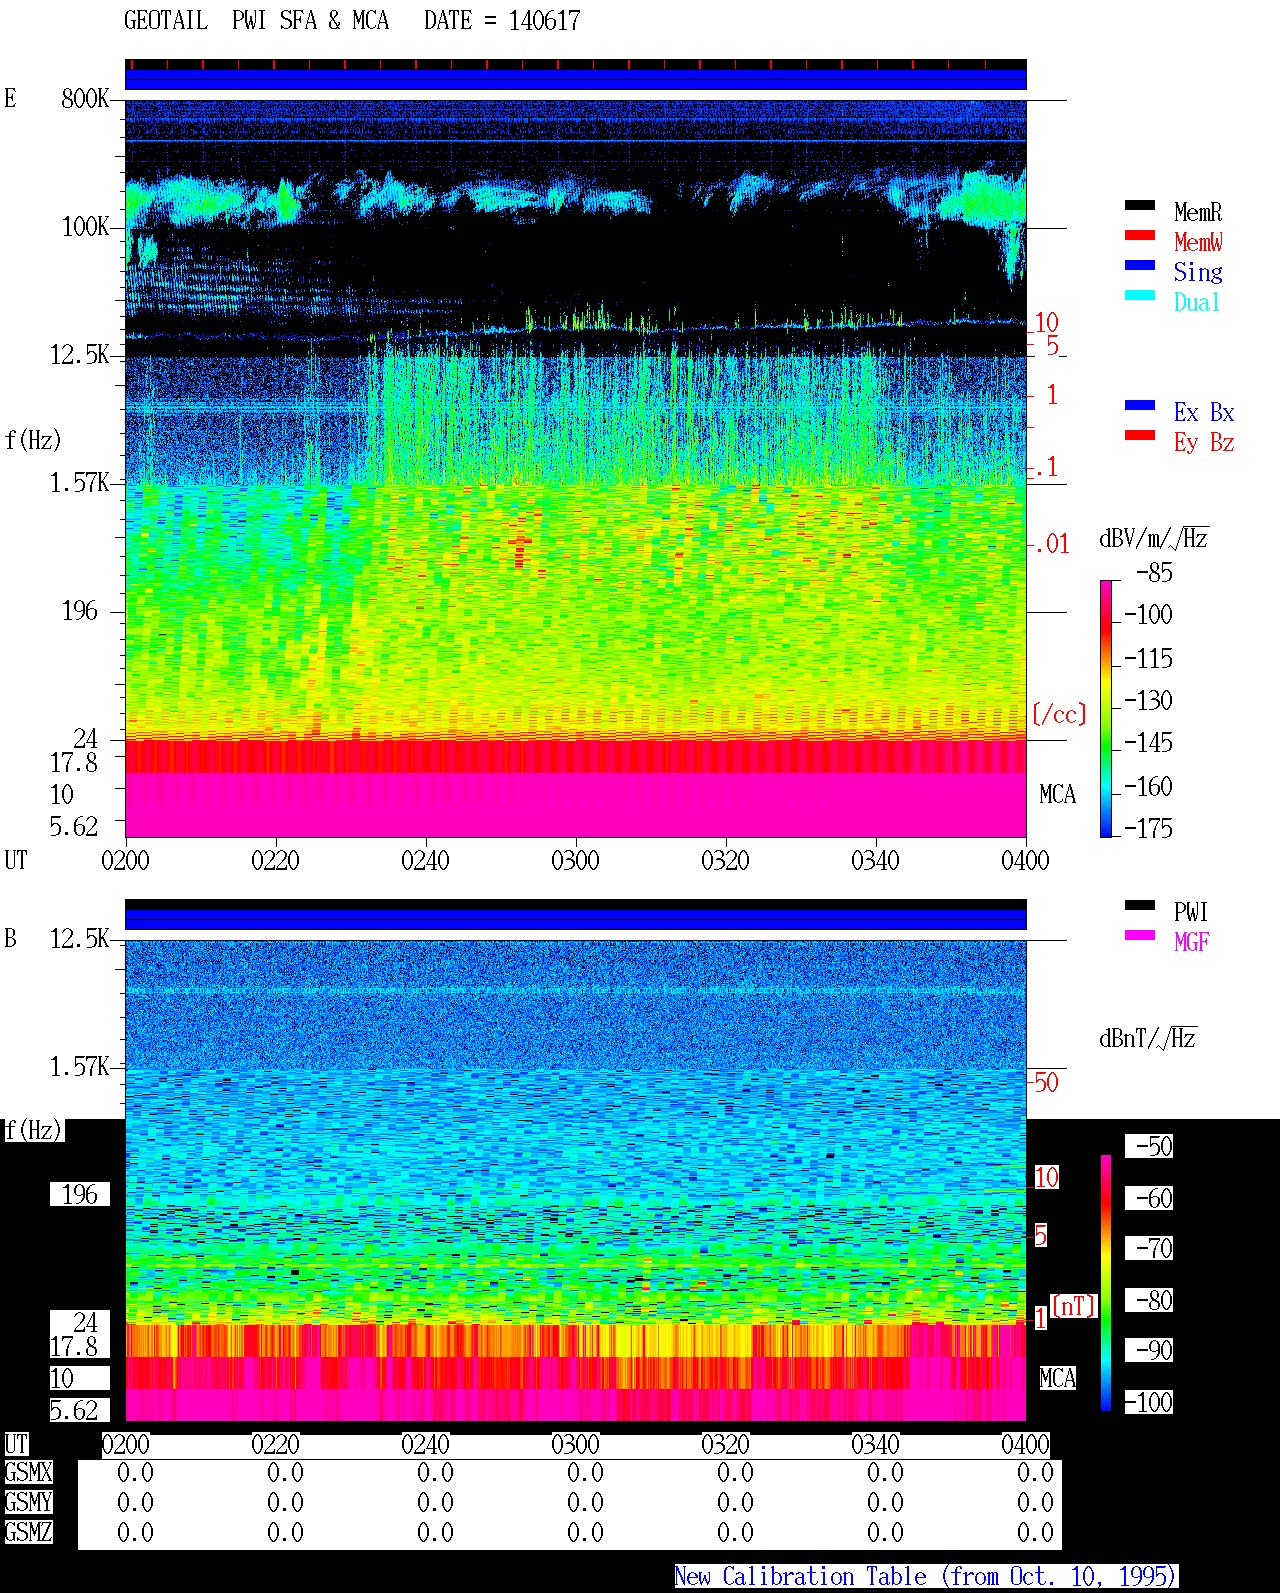Click the '-130' color scale value
This screenshot has height=1593, width=1280.
[x=1148, y=701]
